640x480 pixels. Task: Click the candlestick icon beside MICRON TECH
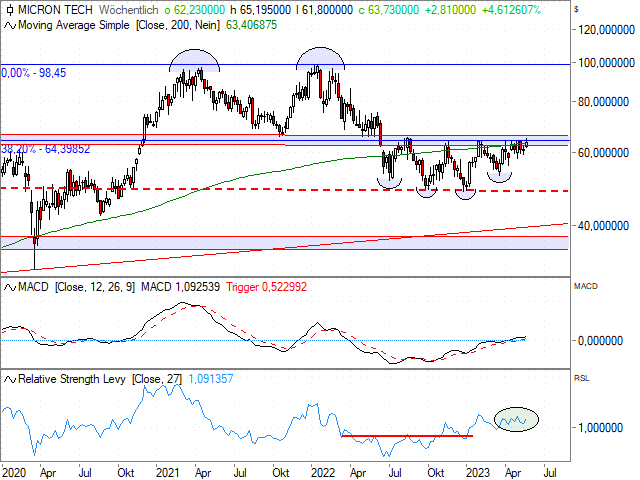click(x=9, y=9)
